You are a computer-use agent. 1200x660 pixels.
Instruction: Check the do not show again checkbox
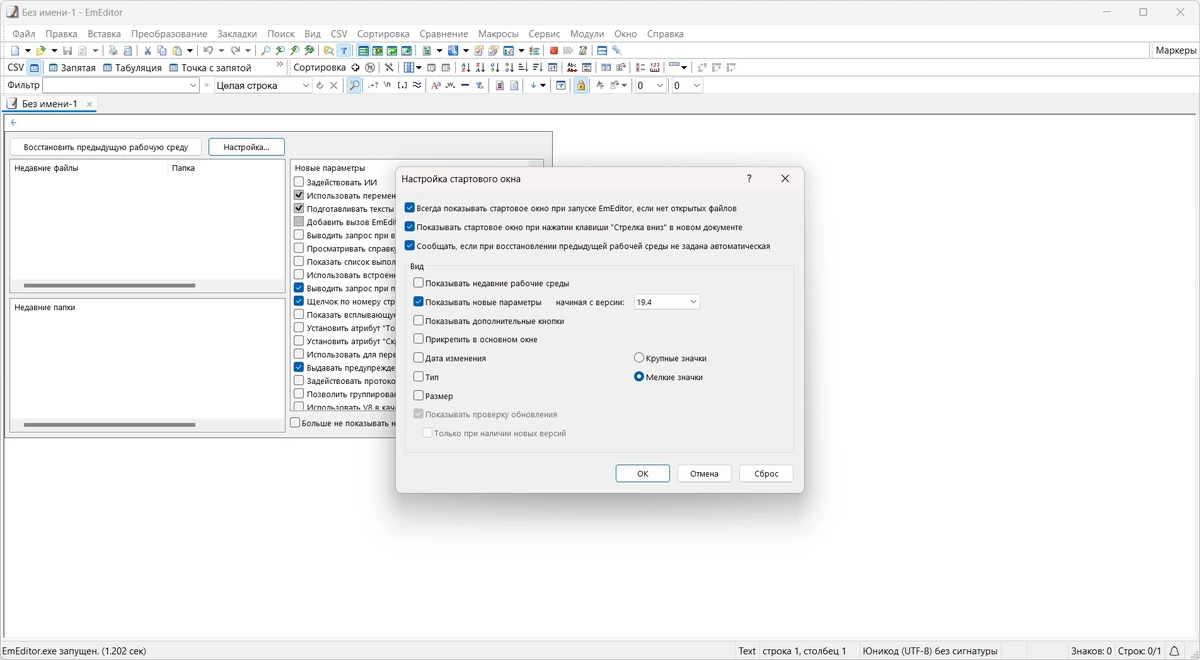(295, 423)
